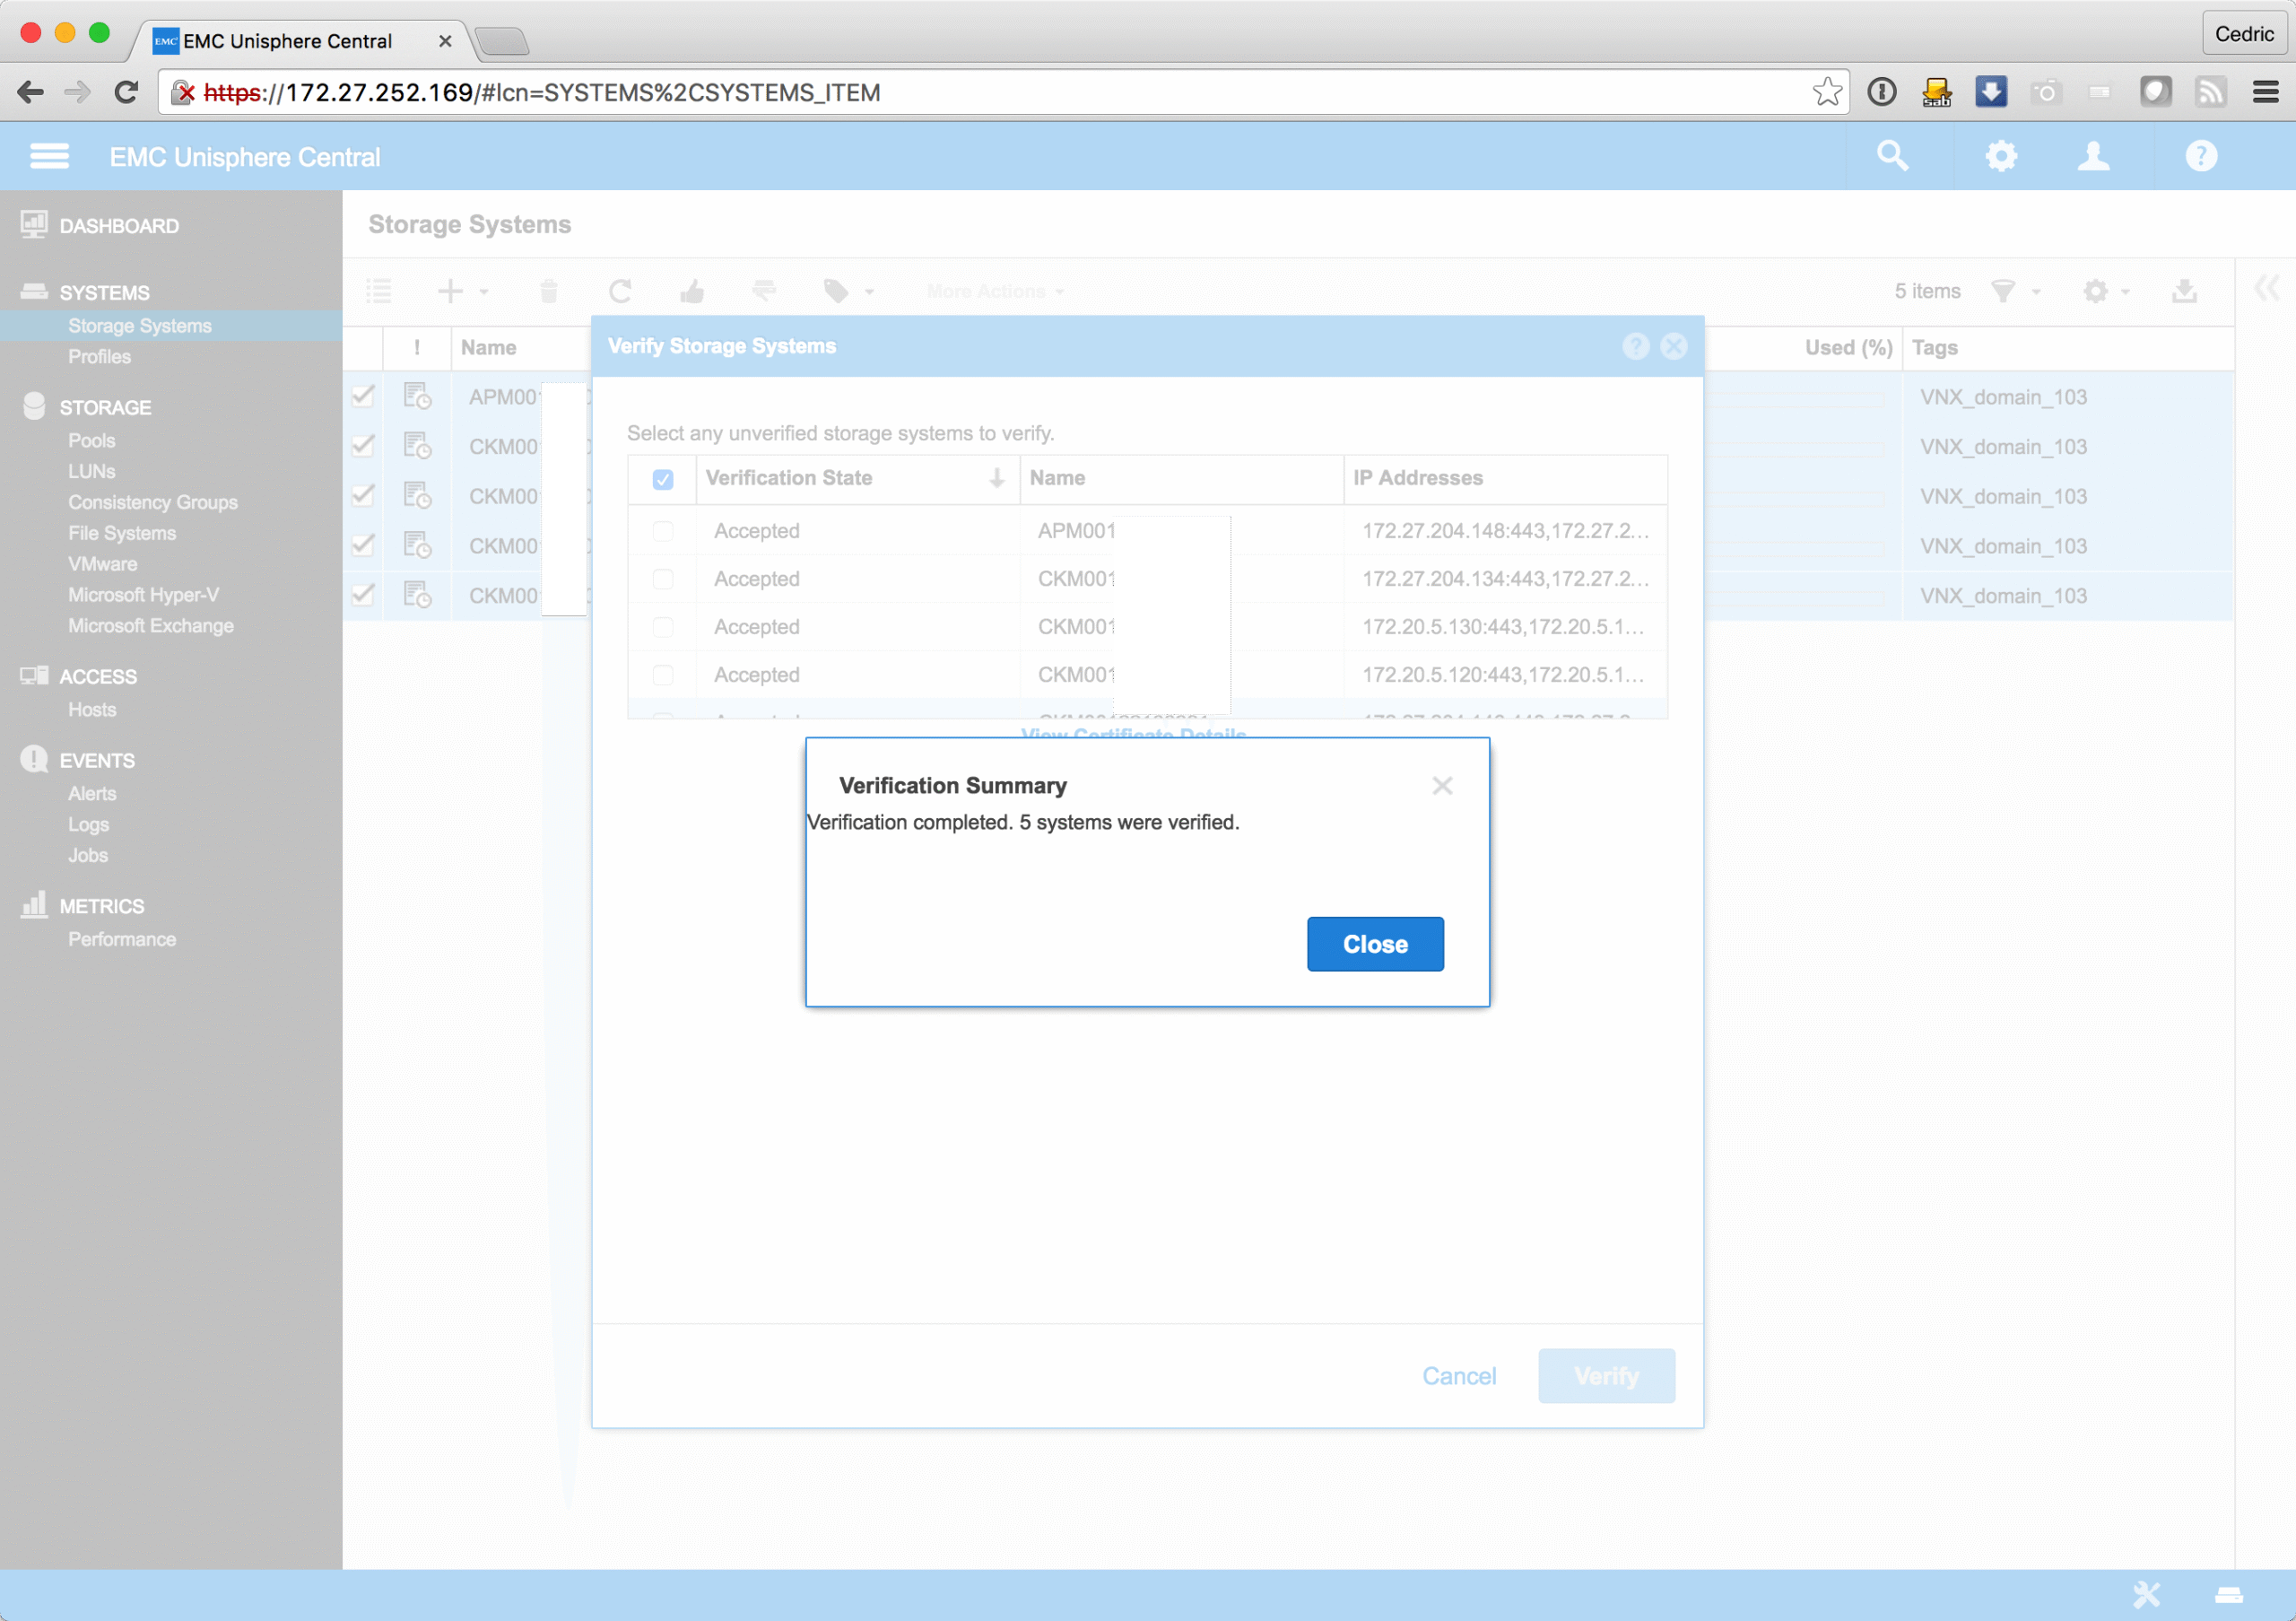
Task: Click the search magnifier in header
Action: click(x=1892, y=156)
